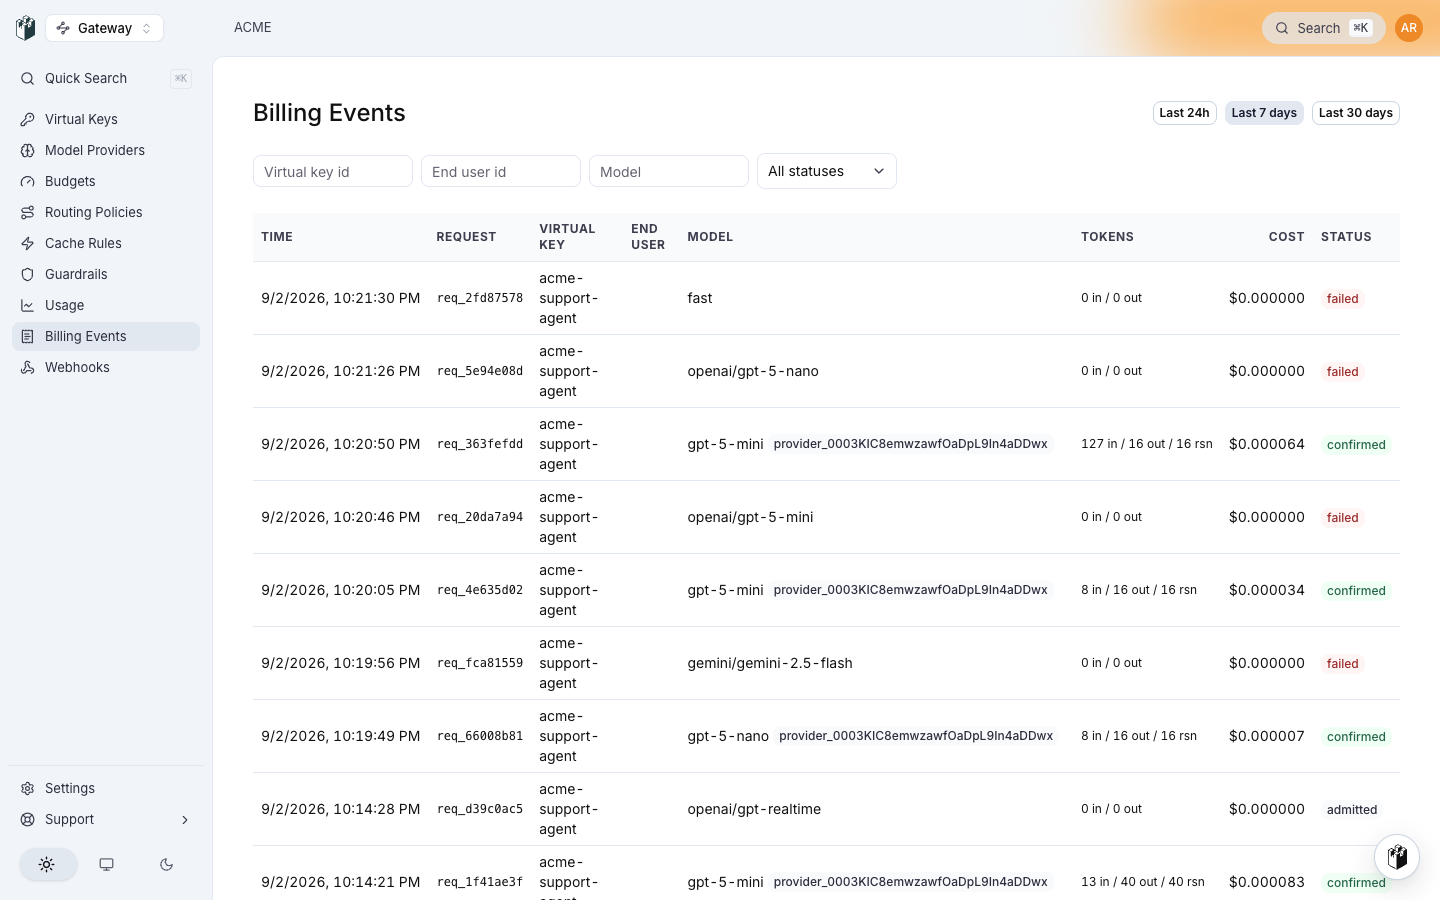
Task: Click request id req_2fd87578
Action: [x=480, y=298]
